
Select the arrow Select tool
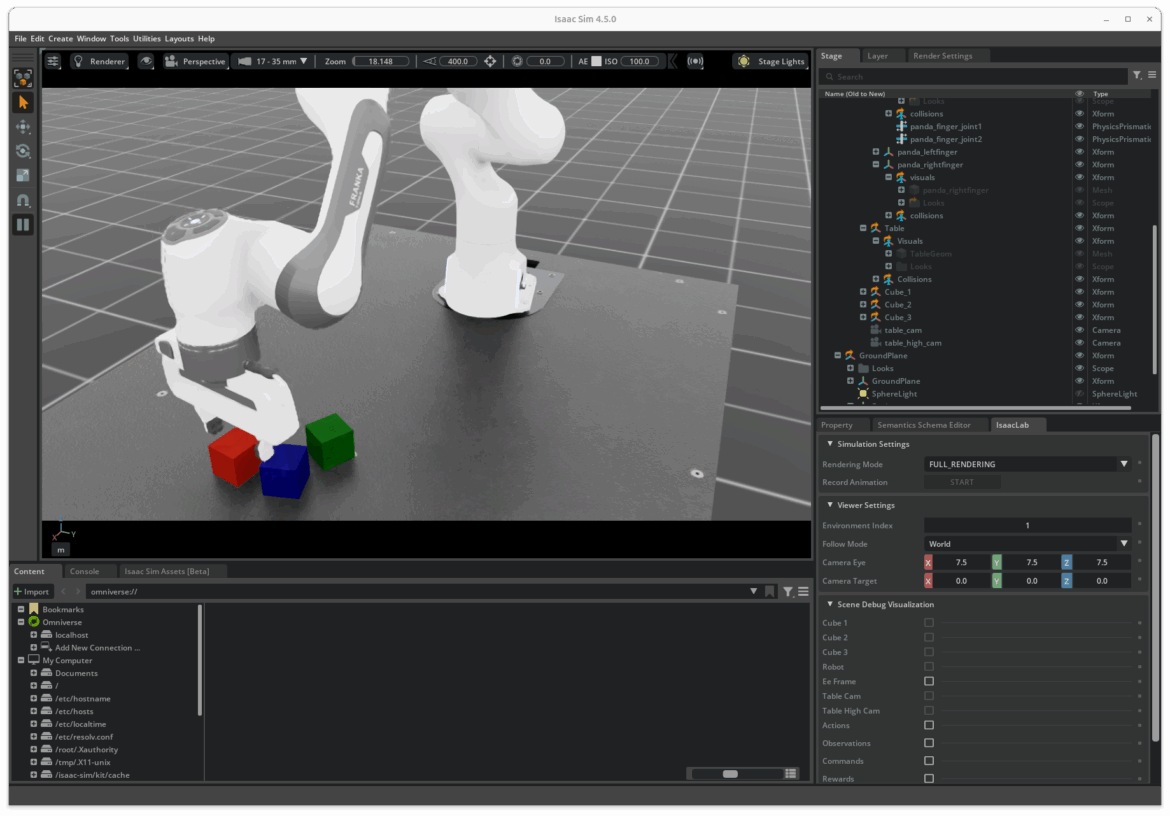click(x=23, y=103)
